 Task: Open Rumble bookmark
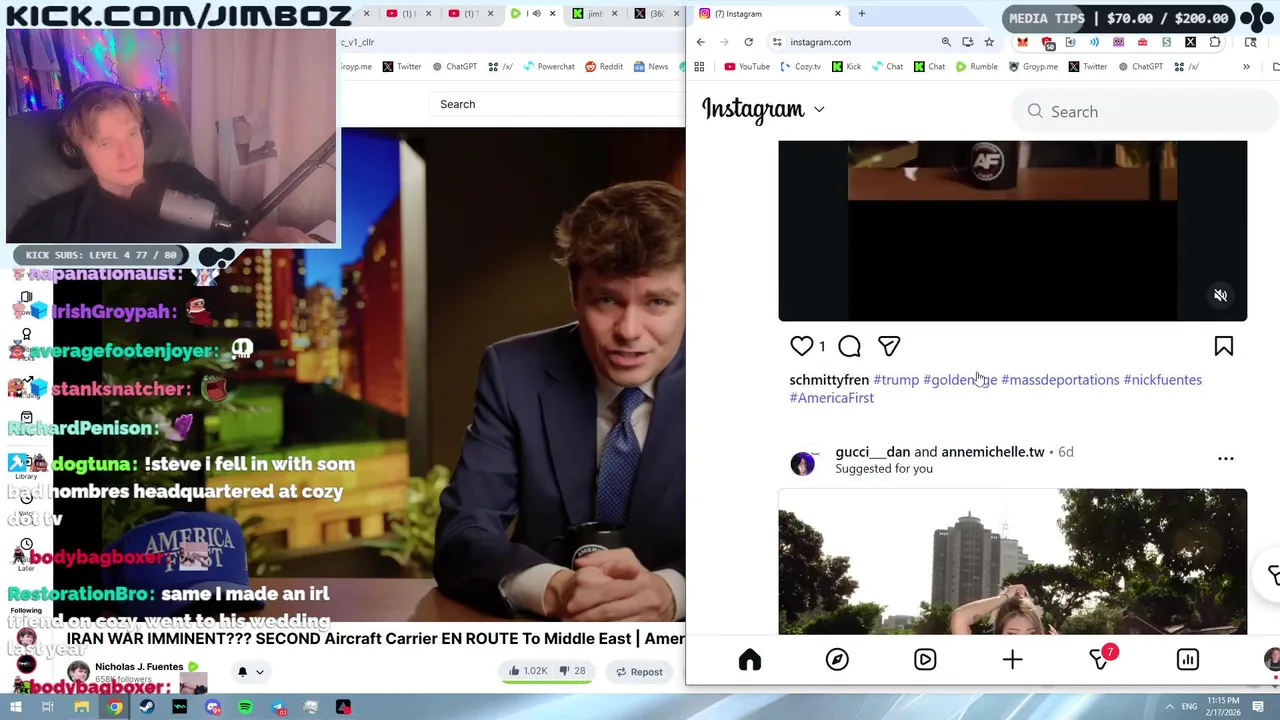(976, 67)
